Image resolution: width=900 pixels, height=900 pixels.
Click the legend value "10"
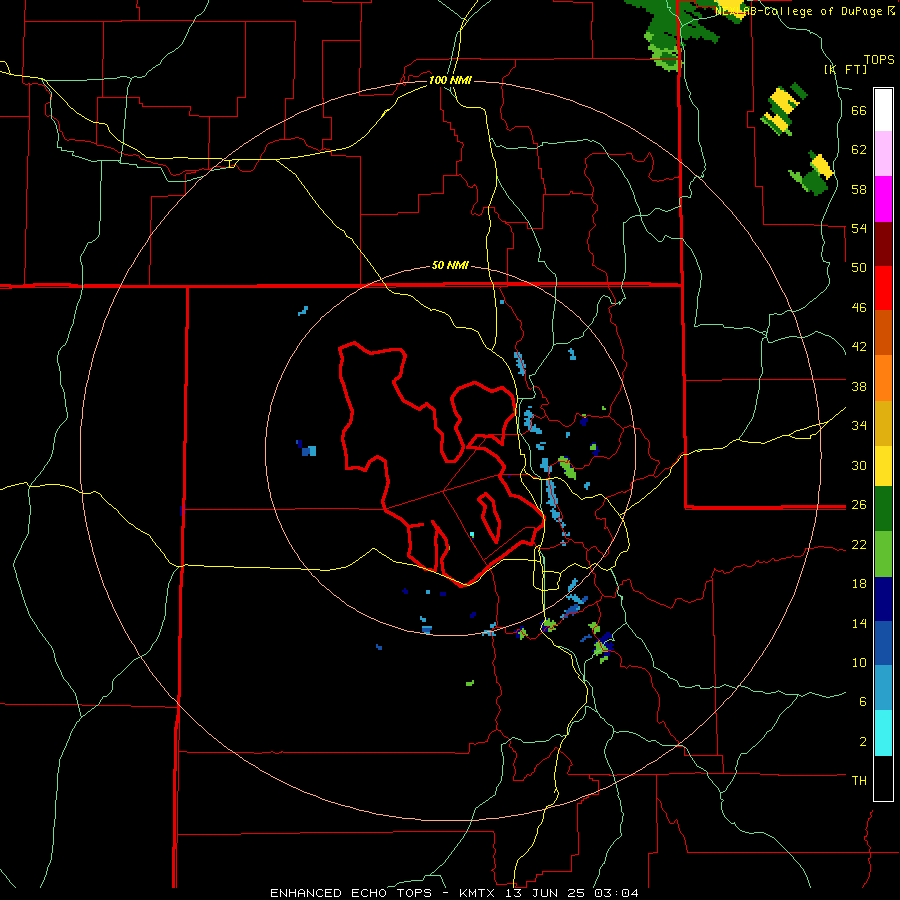[859, 663]
